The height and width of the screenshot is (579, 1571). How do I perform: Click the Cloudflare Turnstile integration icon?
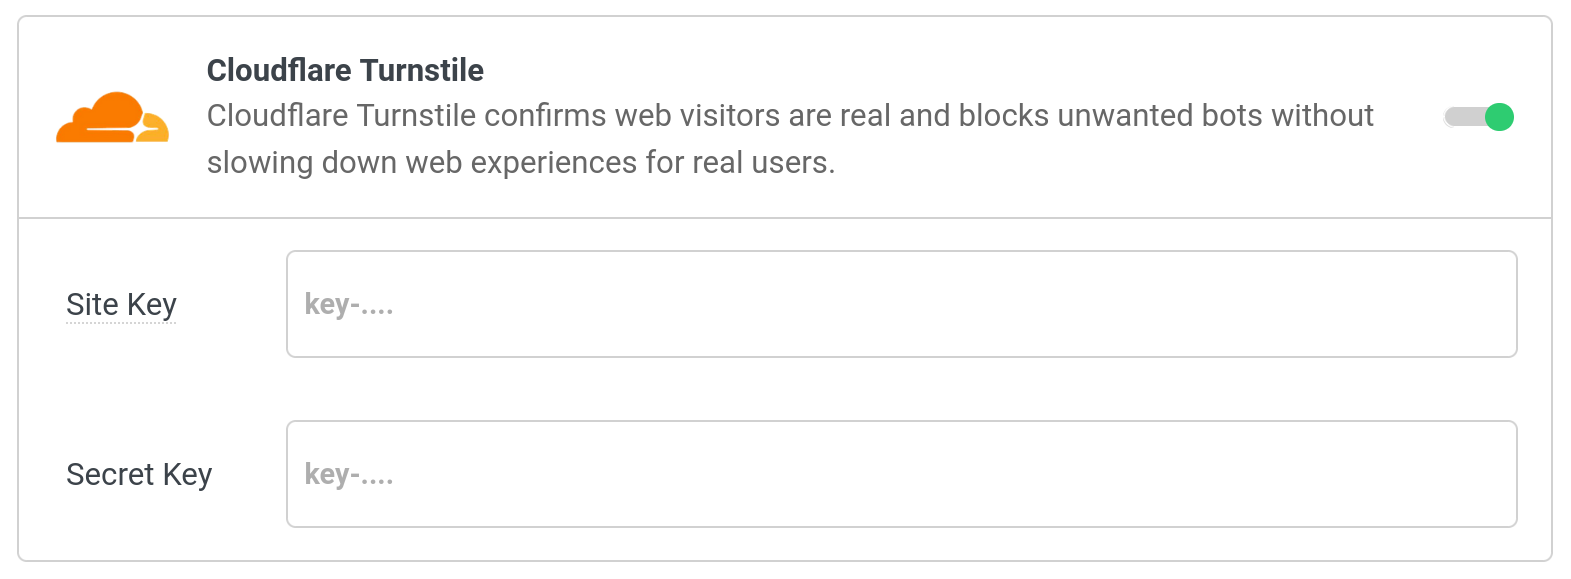(112, 119)
